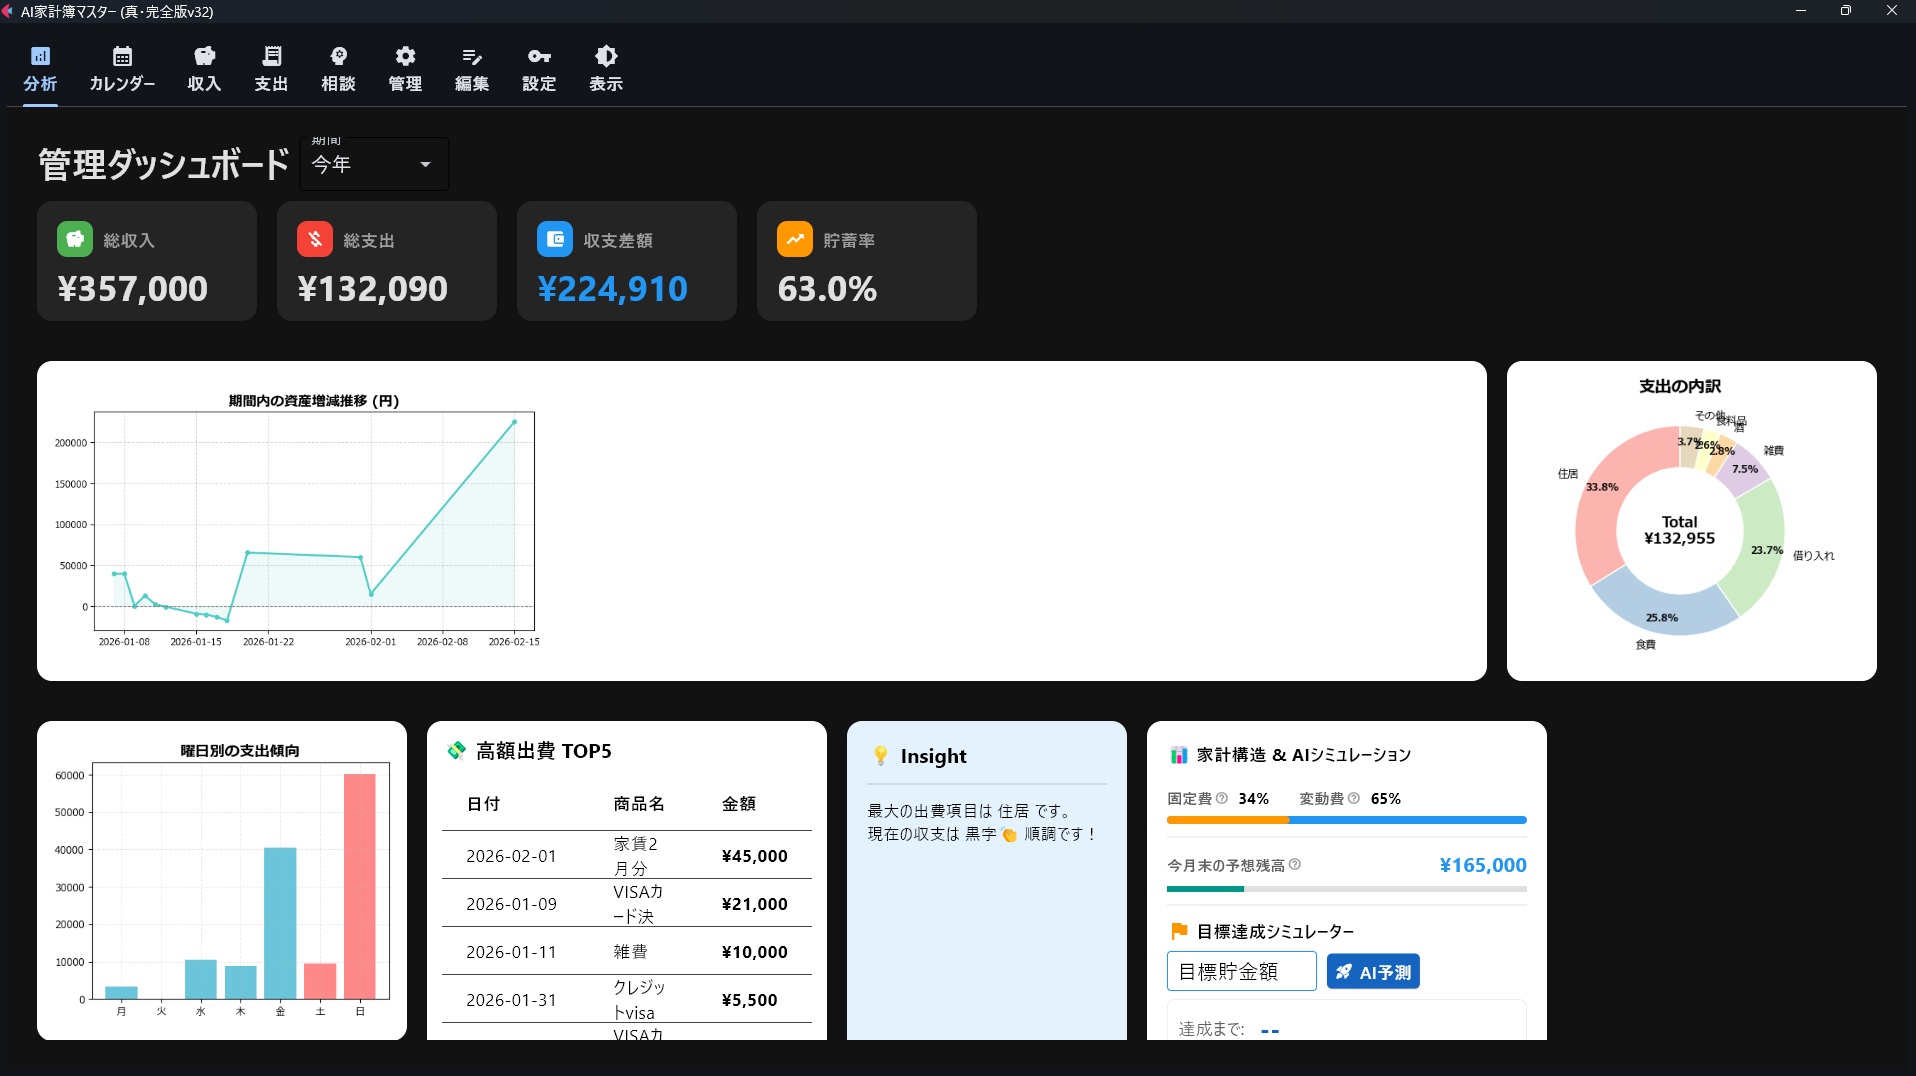
Task: Click help icon next to 今月末の予想残高
Action: [x=1295, y=864]
